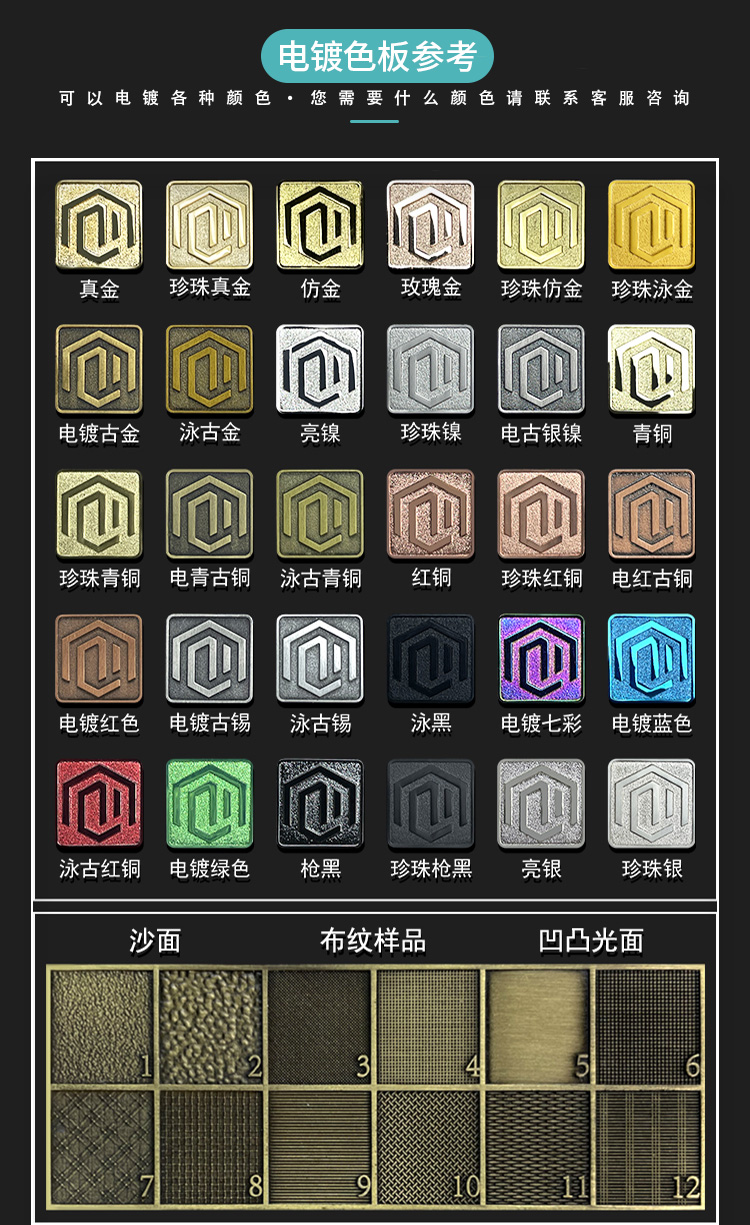
Task: Choose texture sample number 6
Action: point(649,1026)
